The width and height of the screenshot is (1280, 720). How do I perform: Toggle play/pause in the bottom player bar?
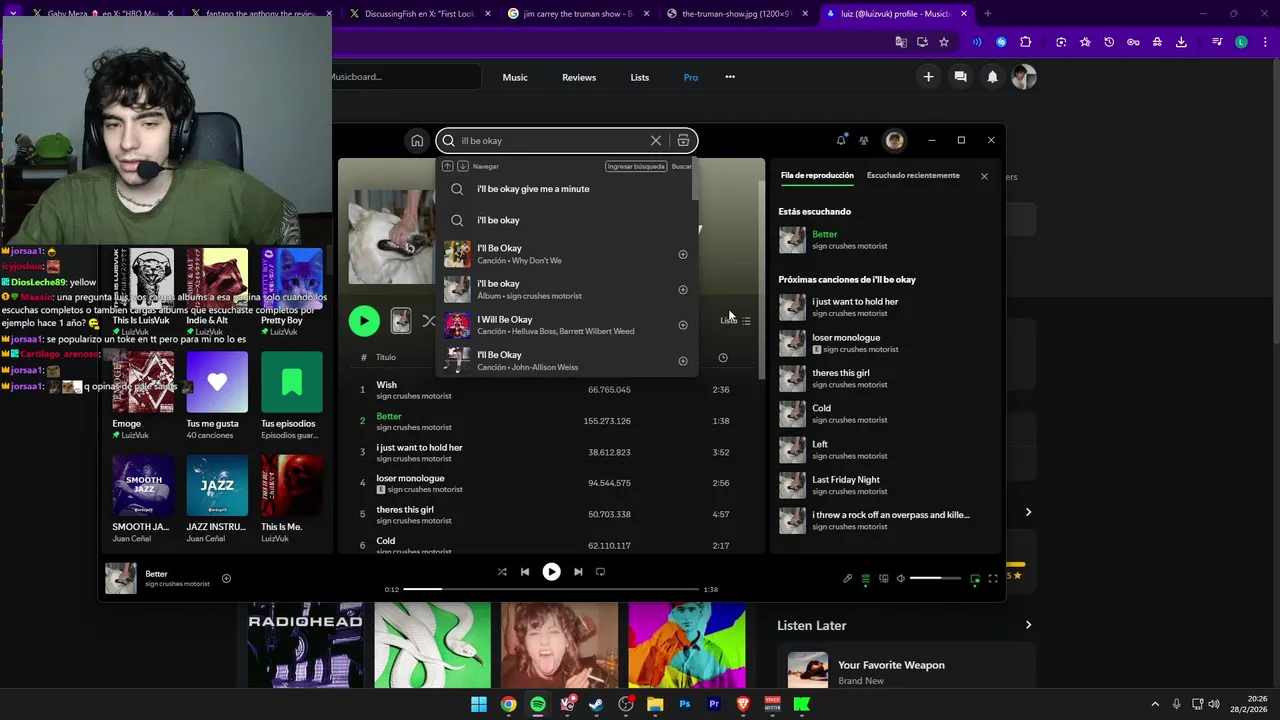click(x=551, y=572)
